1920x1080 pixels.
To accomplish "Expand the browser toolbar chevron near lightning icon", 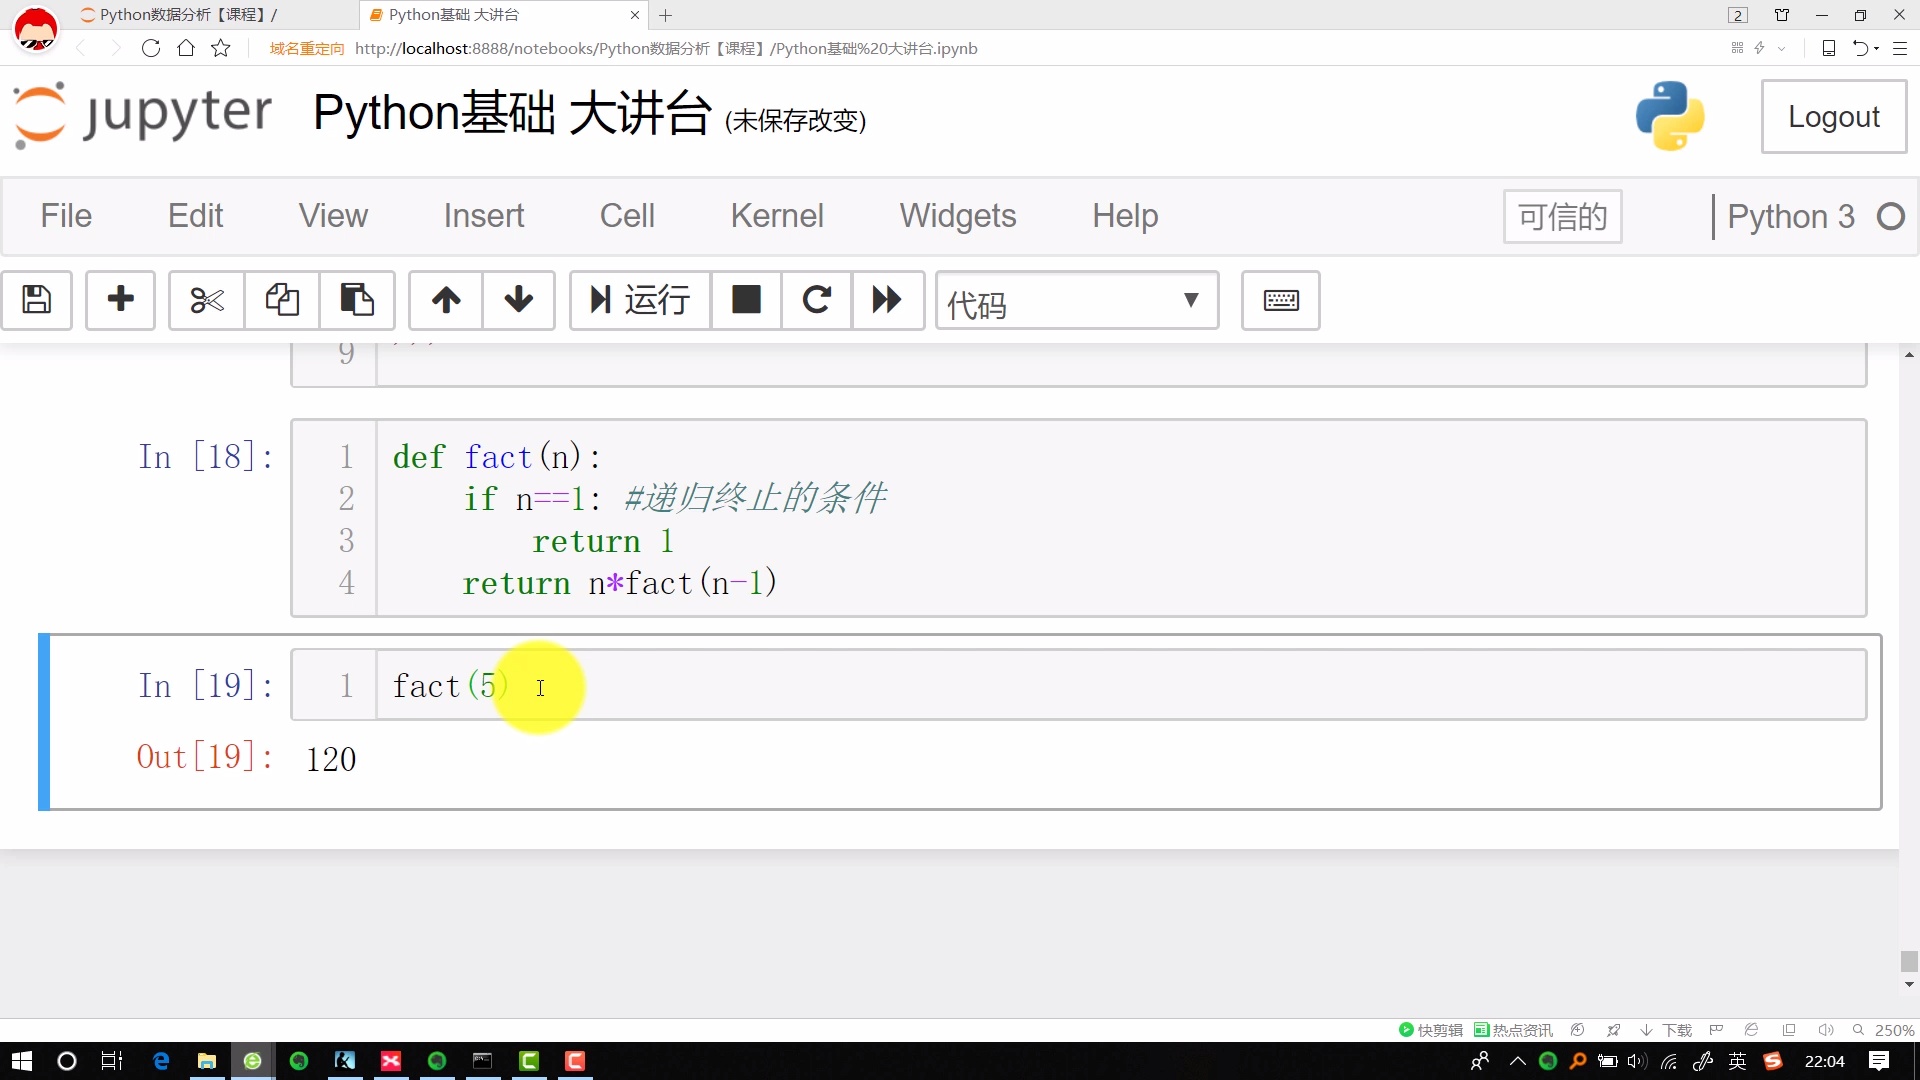I will coord(1781,48).
